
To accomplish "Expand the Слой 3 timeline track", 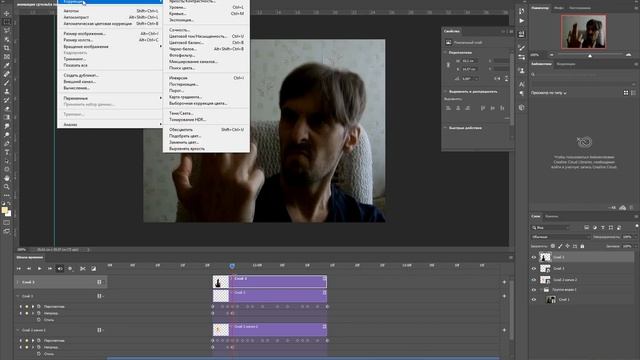I will 18,282.
